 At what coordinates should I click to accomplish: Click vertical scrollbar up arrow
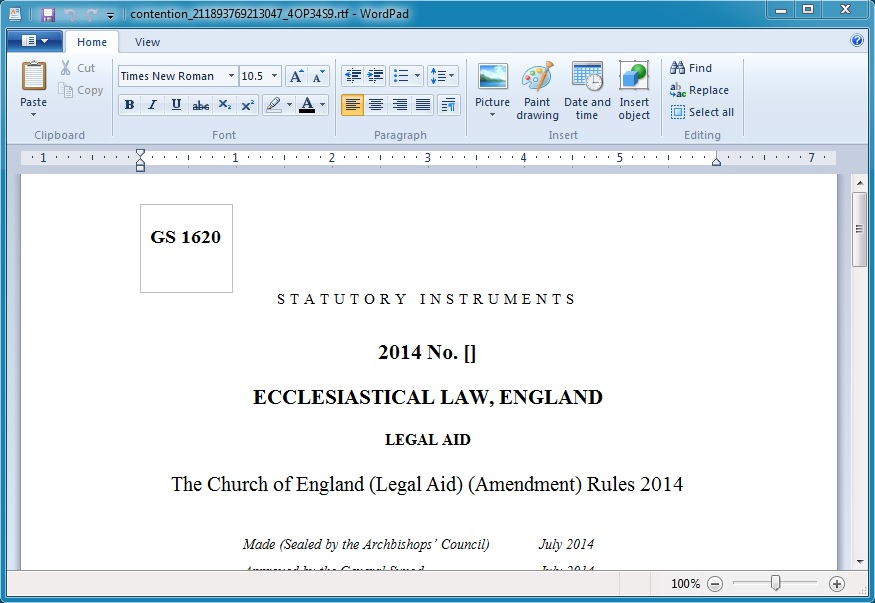[859, 183]
